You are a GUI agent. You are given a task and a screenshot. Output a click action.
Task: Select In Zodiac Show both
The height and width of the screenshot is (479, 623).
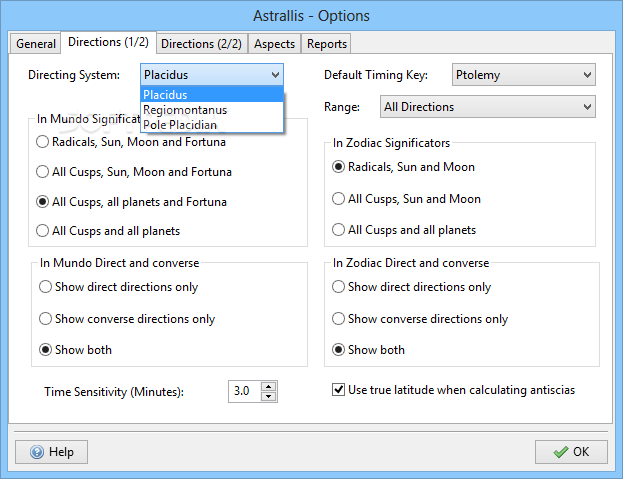368,350
